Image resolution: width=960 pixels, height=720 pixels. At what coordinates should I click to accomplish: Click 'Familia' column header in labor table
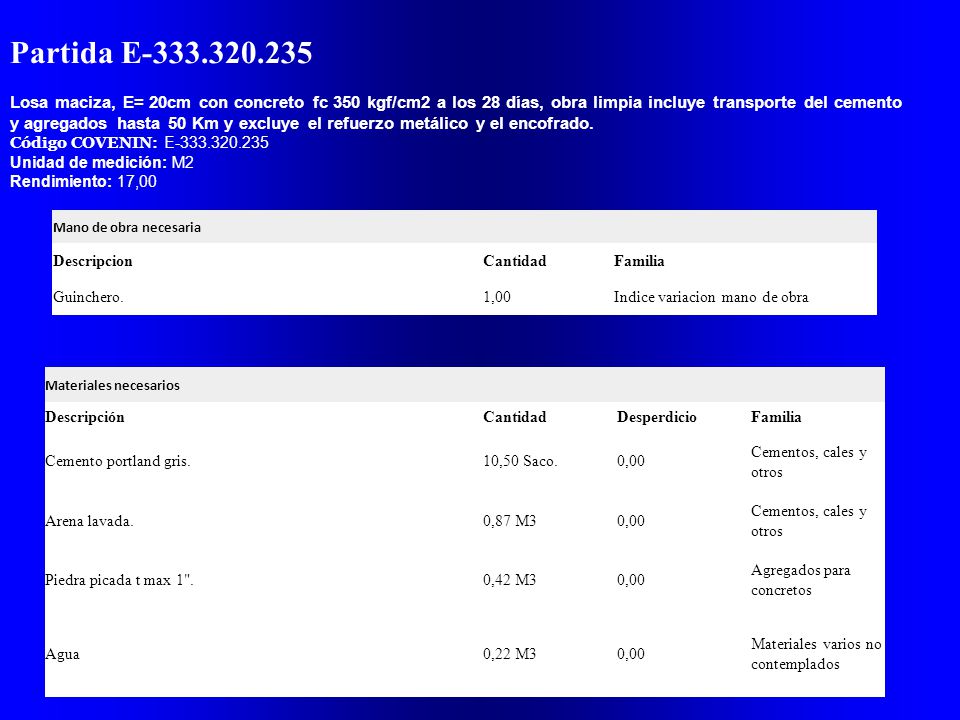coord(639,261)
